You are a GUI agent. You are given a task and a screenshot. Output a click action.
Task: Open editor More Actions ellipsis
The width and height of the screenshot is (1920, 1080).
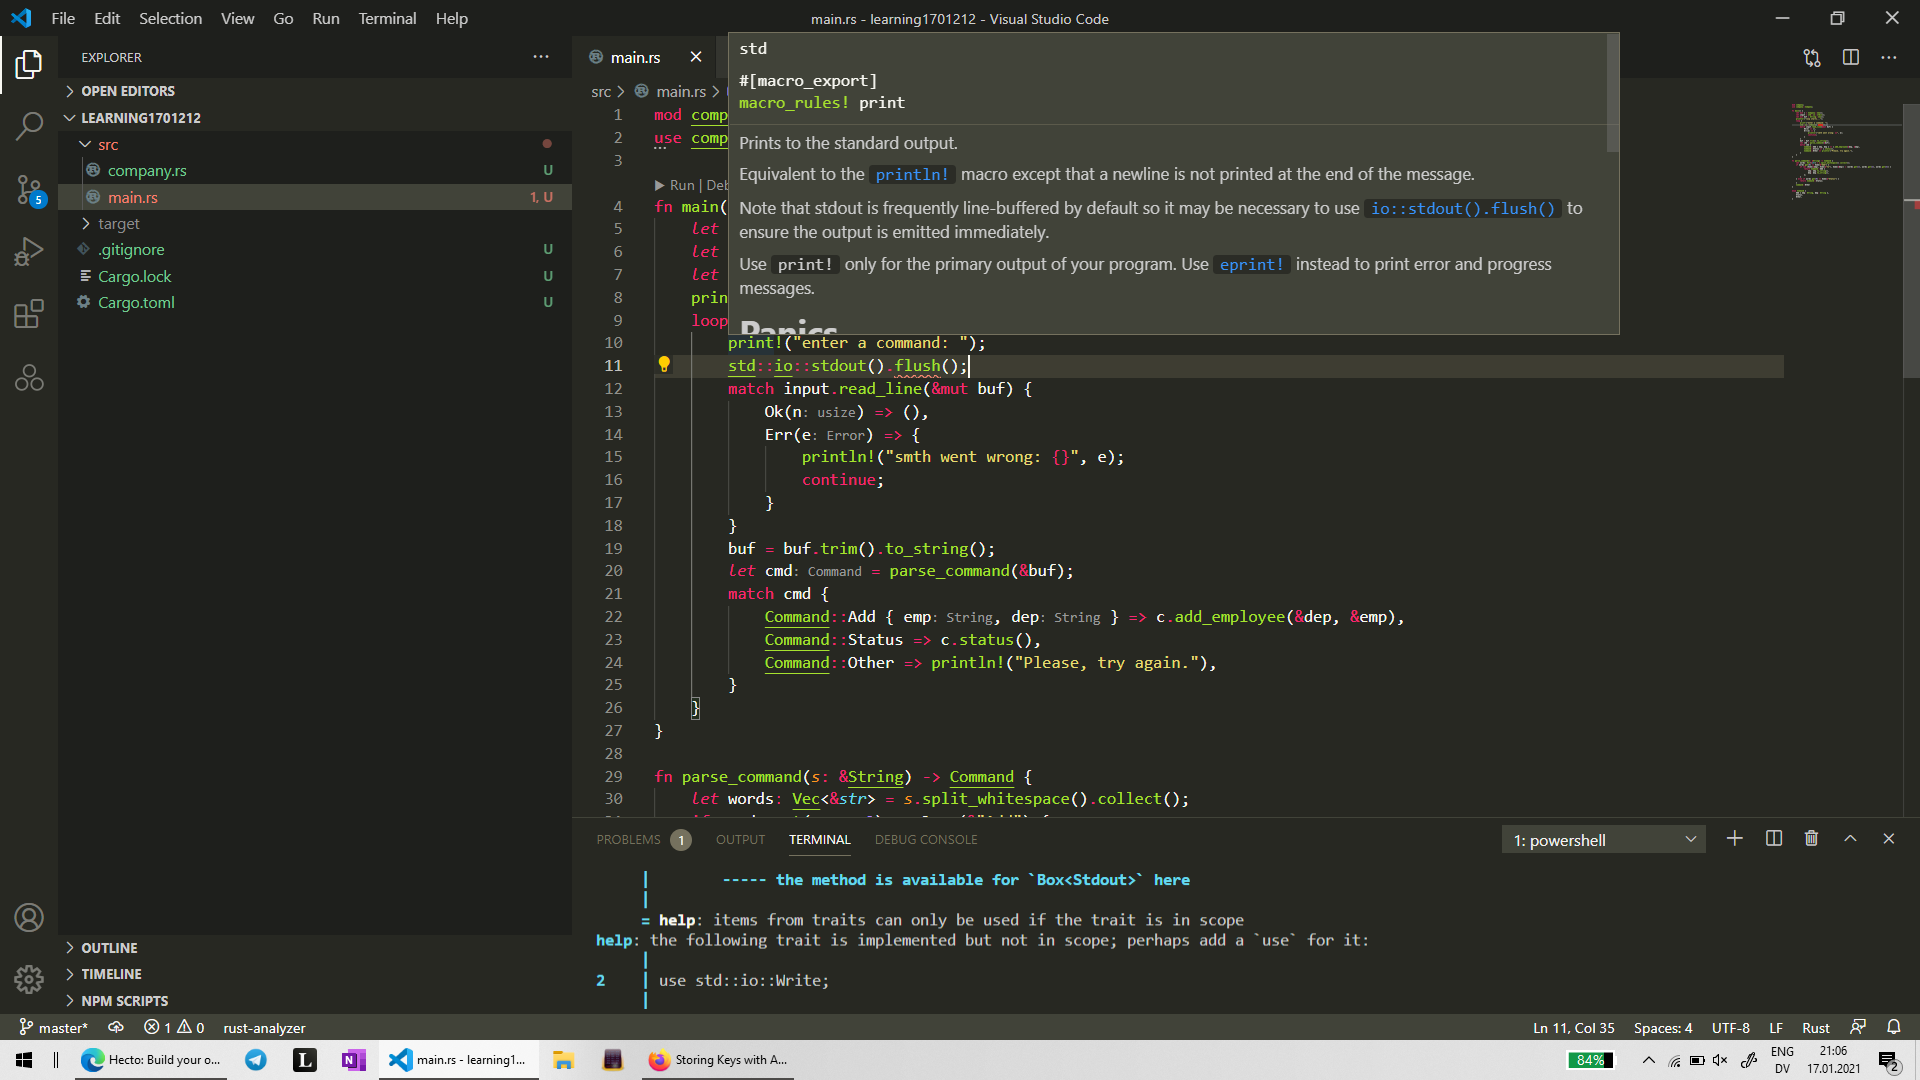(x=1888, y=58)
